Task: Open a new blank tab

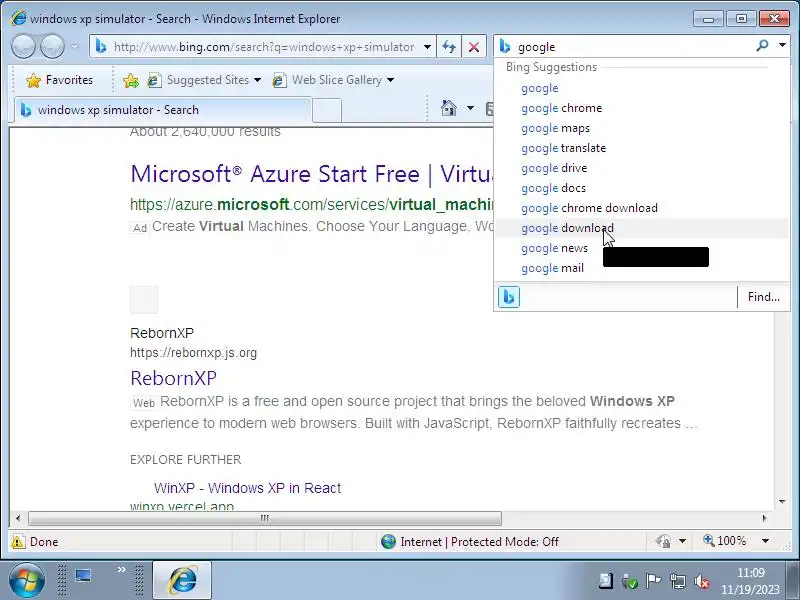Action: click(327, 110)
